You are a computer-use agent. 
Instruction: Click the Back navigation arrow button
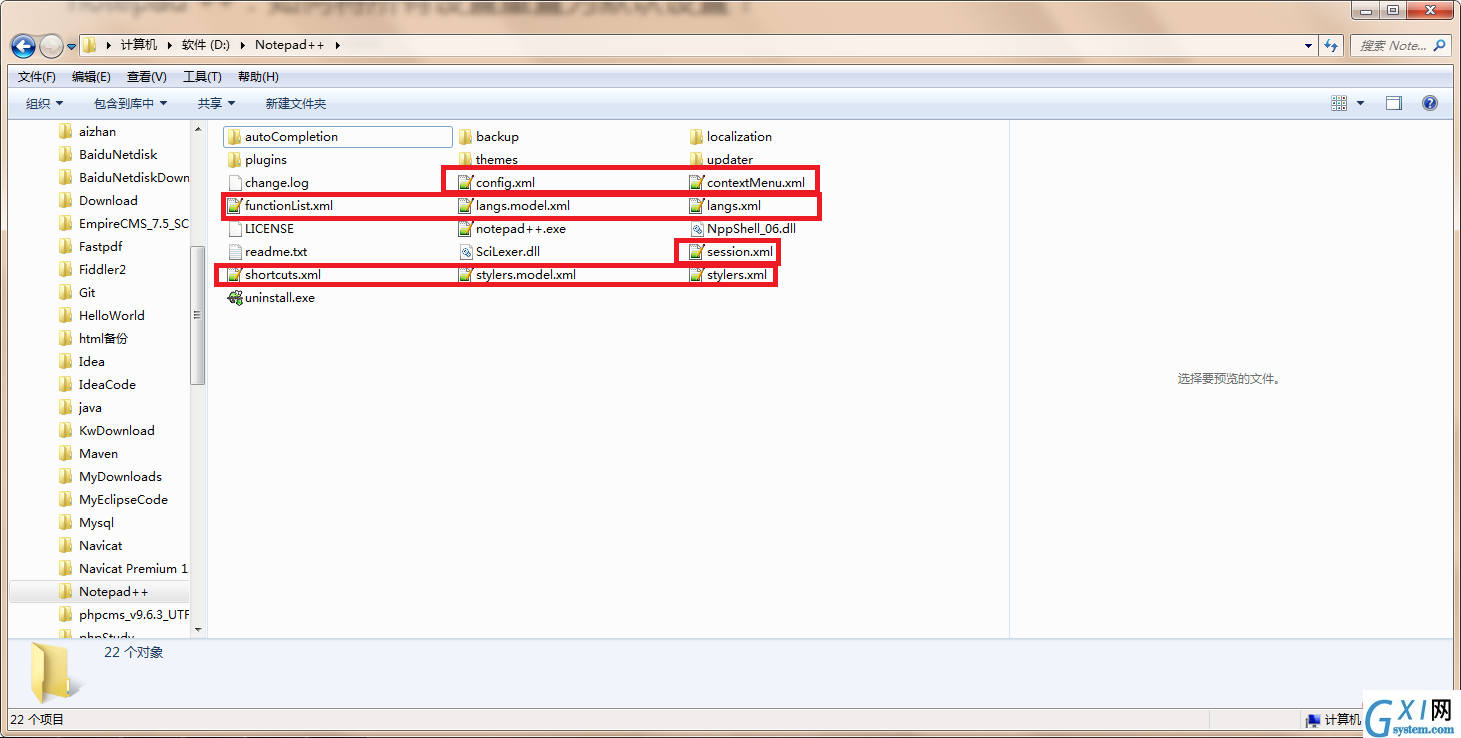[x=23, y=46]
